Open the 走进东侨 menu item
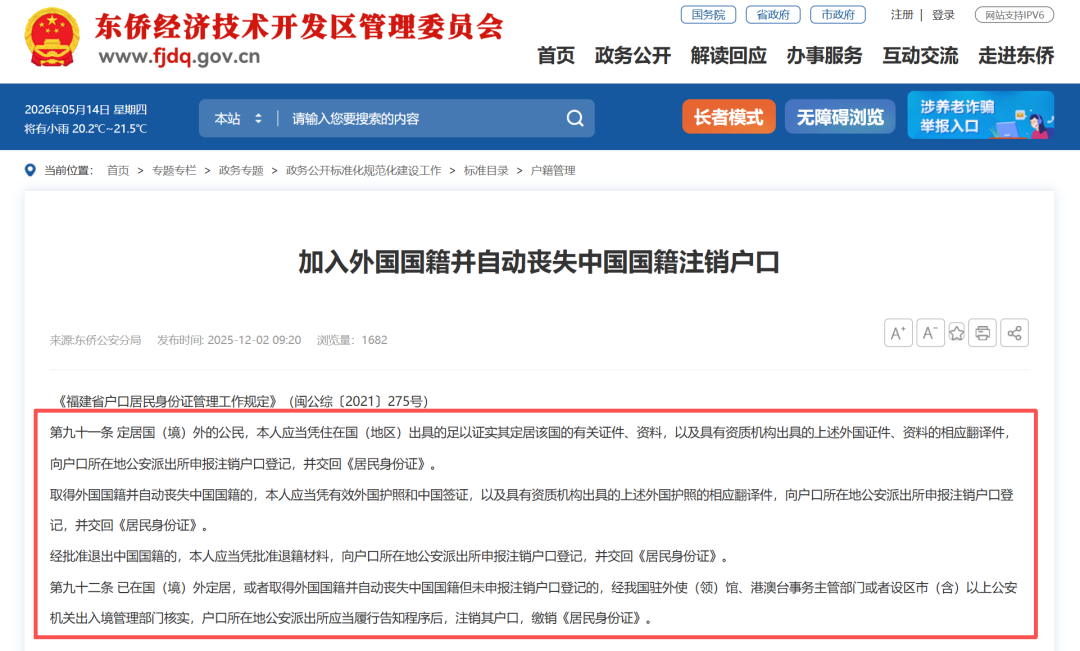The height and width of the screenshot is (651, 1080). 1016,56
